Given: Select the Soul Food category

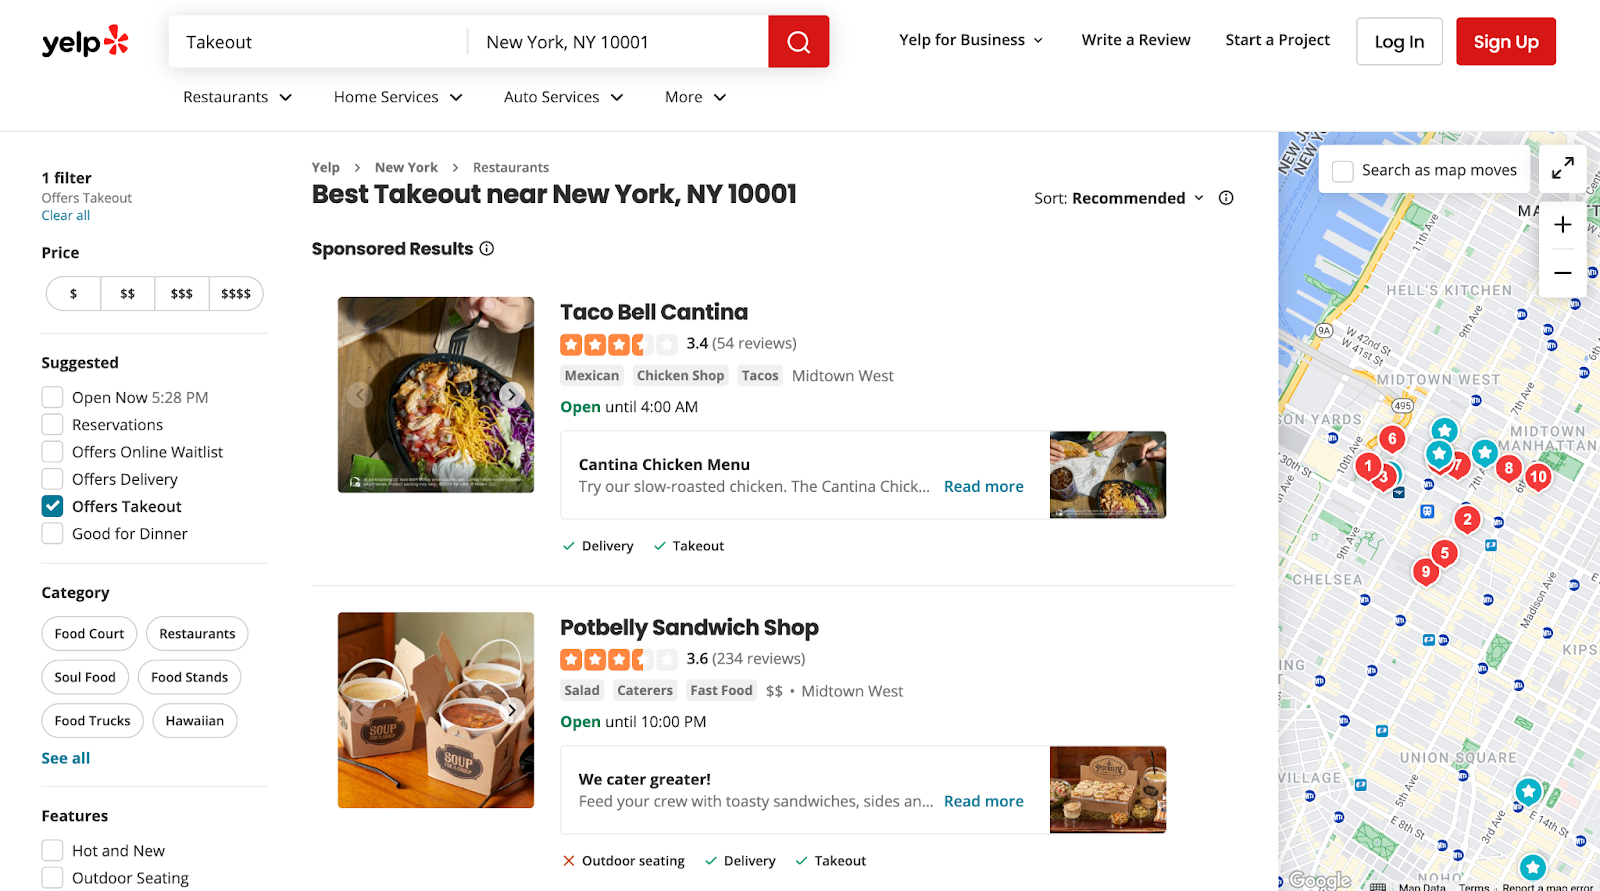Looking at the screenshot, I should 85,677.
